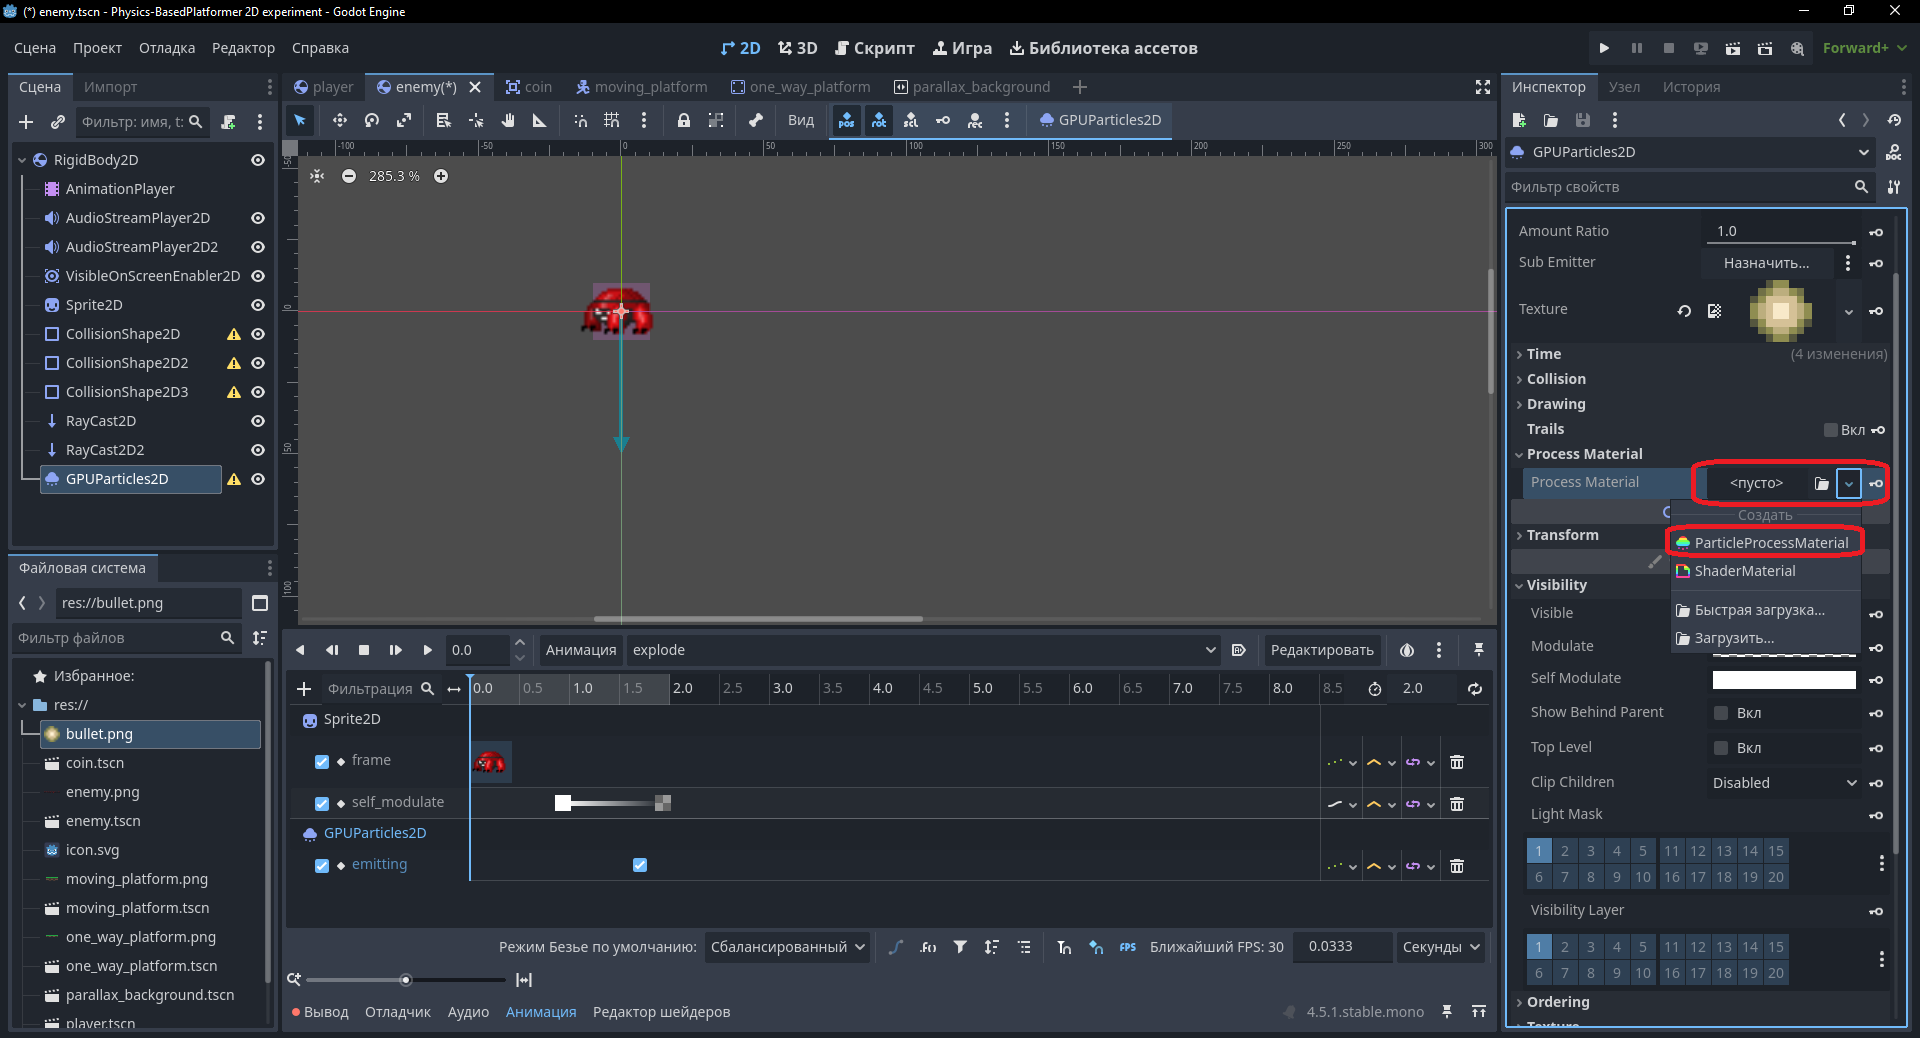
Task: Add a new node with plus icon
Action: click(x=26, y=122)
